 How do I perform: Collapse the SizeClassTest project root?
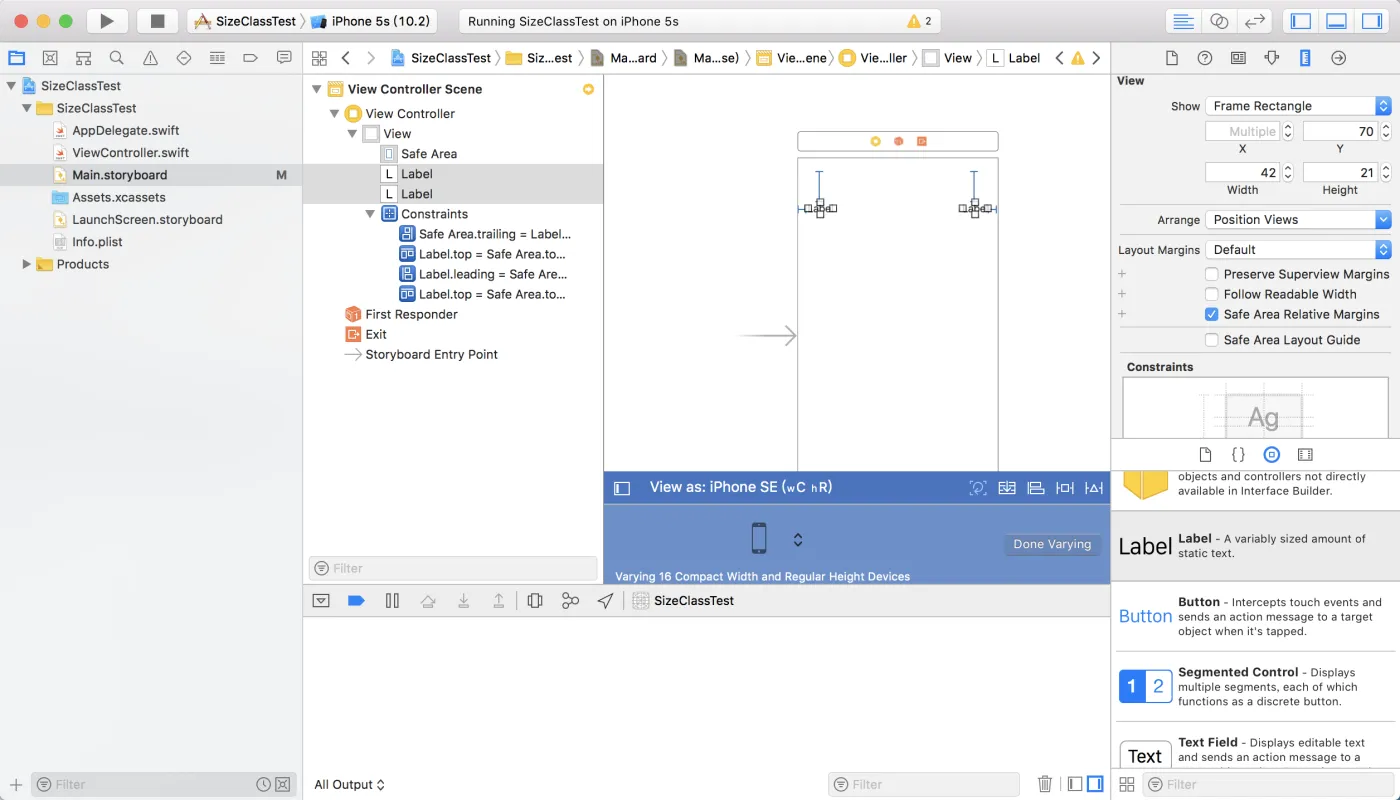point(11,86)
